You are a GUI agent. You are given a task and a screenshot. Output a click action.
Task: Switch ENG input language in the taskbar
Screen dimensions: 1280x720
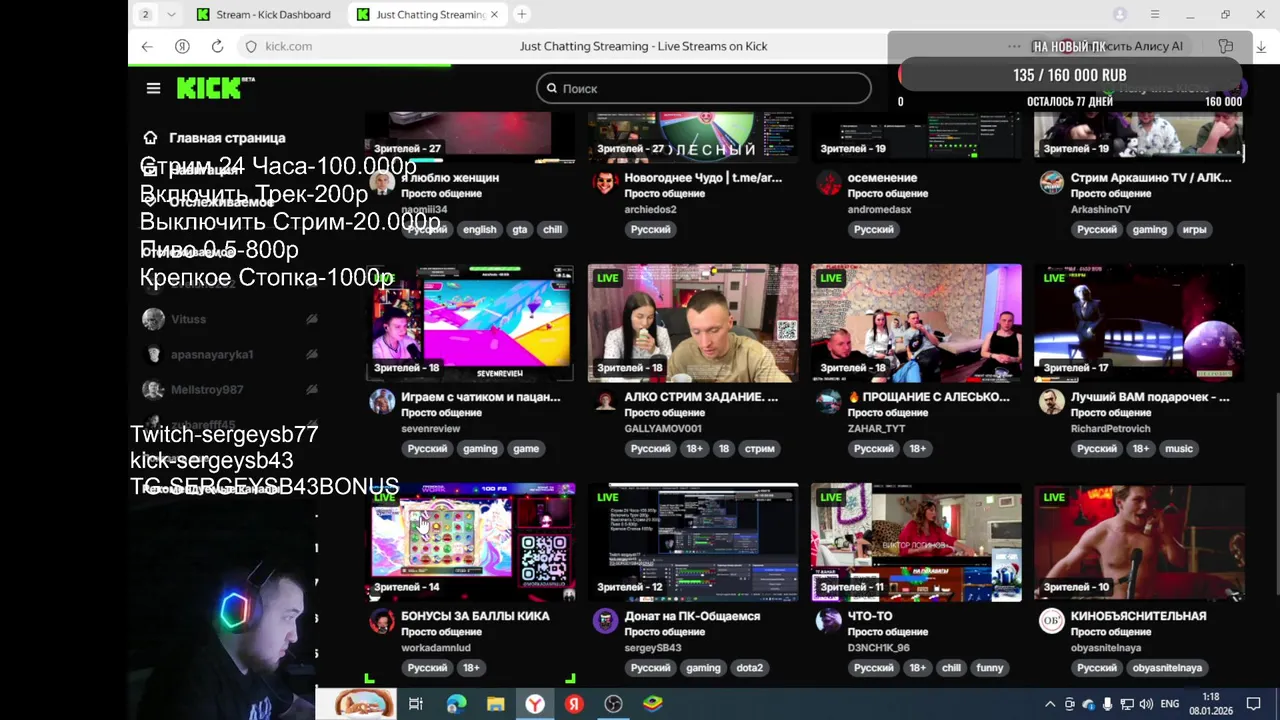(x=1169, y=704)
